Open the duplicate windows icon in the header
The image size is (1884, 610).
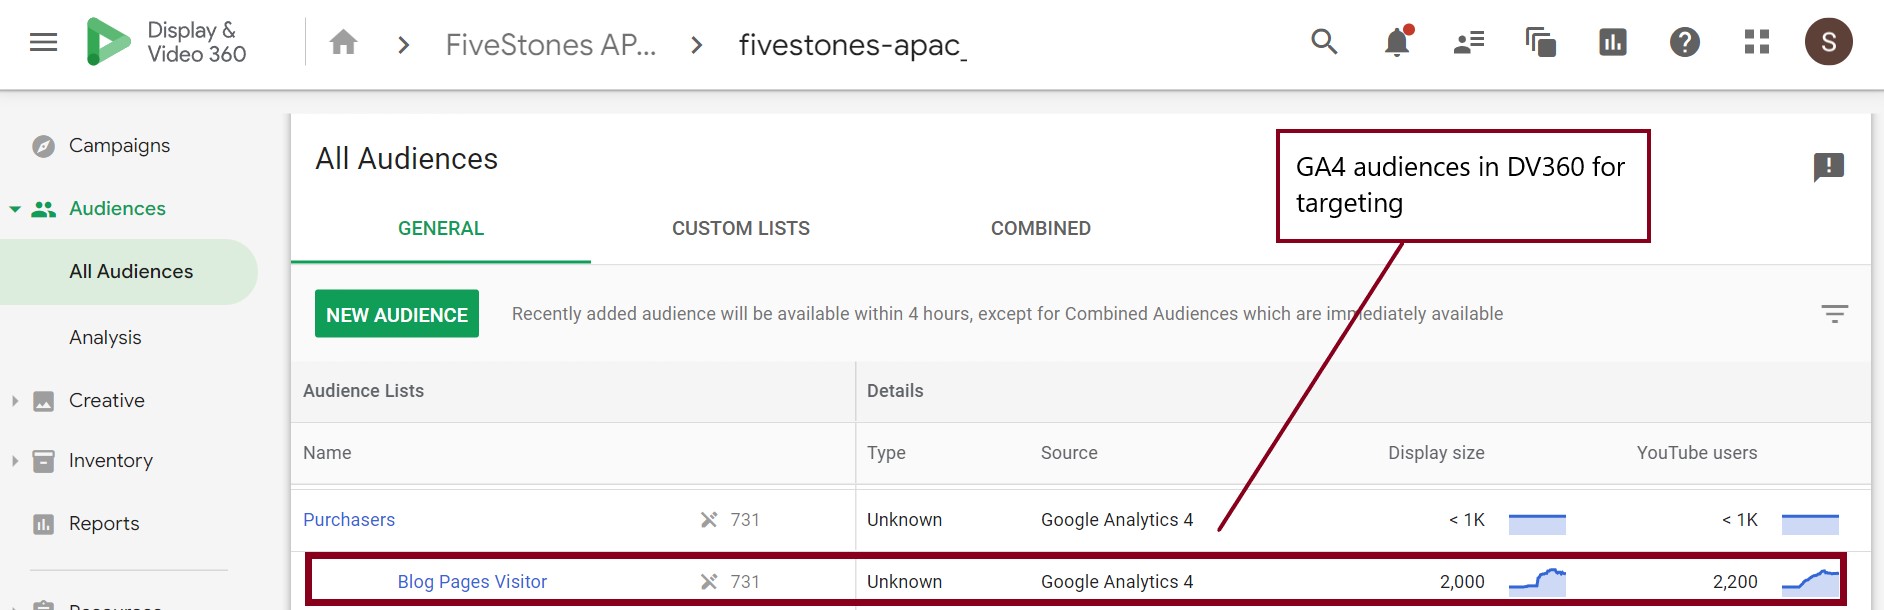point(1541,42)
